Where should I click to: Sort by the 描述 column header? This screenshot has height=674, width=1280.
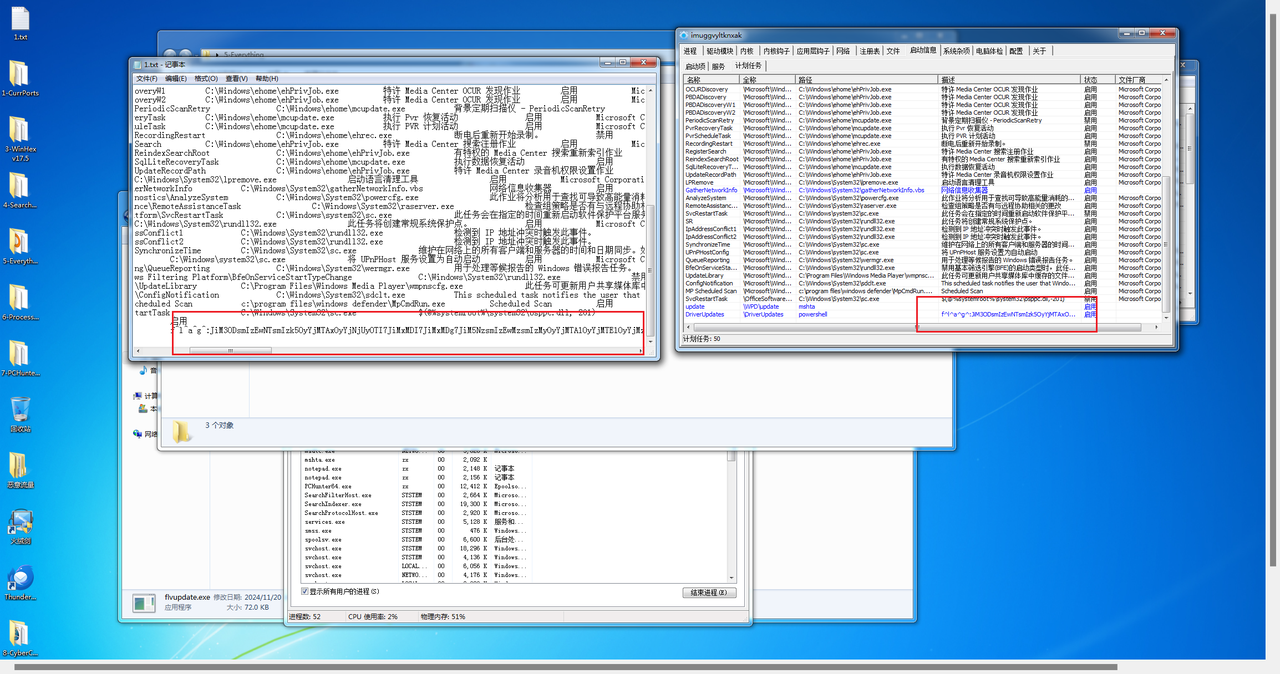coord(1010,80)
